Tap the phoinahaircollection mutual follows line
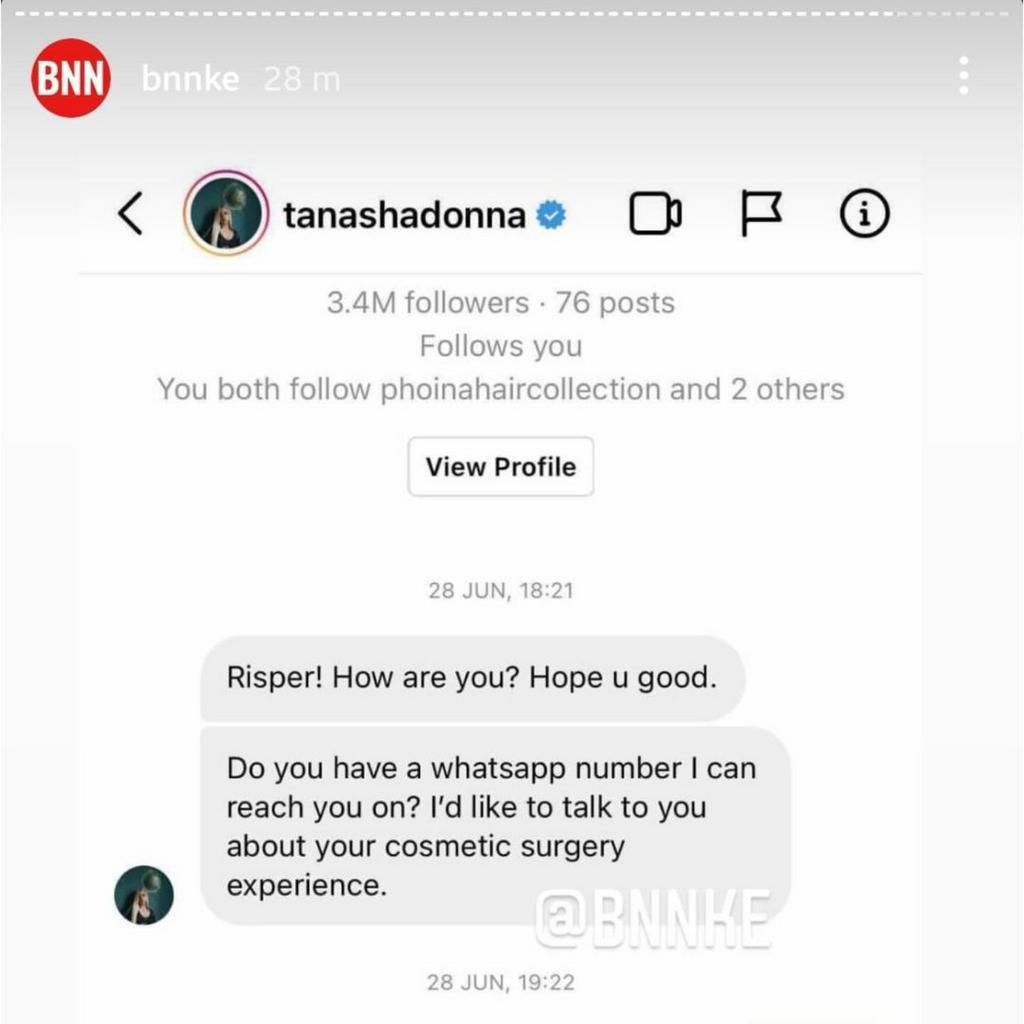This screenshot has height=1024, width=1024. click(x=501, y=389)
